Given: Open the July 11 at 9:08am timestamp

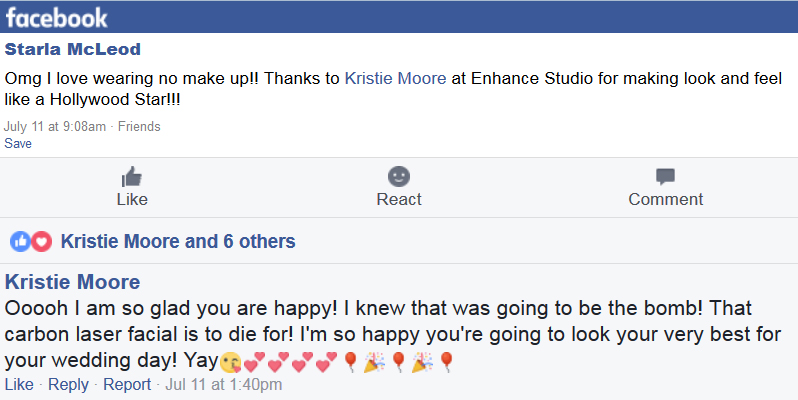Looking at the screenshot, I should pyautogui.click(x=55, y=126).
